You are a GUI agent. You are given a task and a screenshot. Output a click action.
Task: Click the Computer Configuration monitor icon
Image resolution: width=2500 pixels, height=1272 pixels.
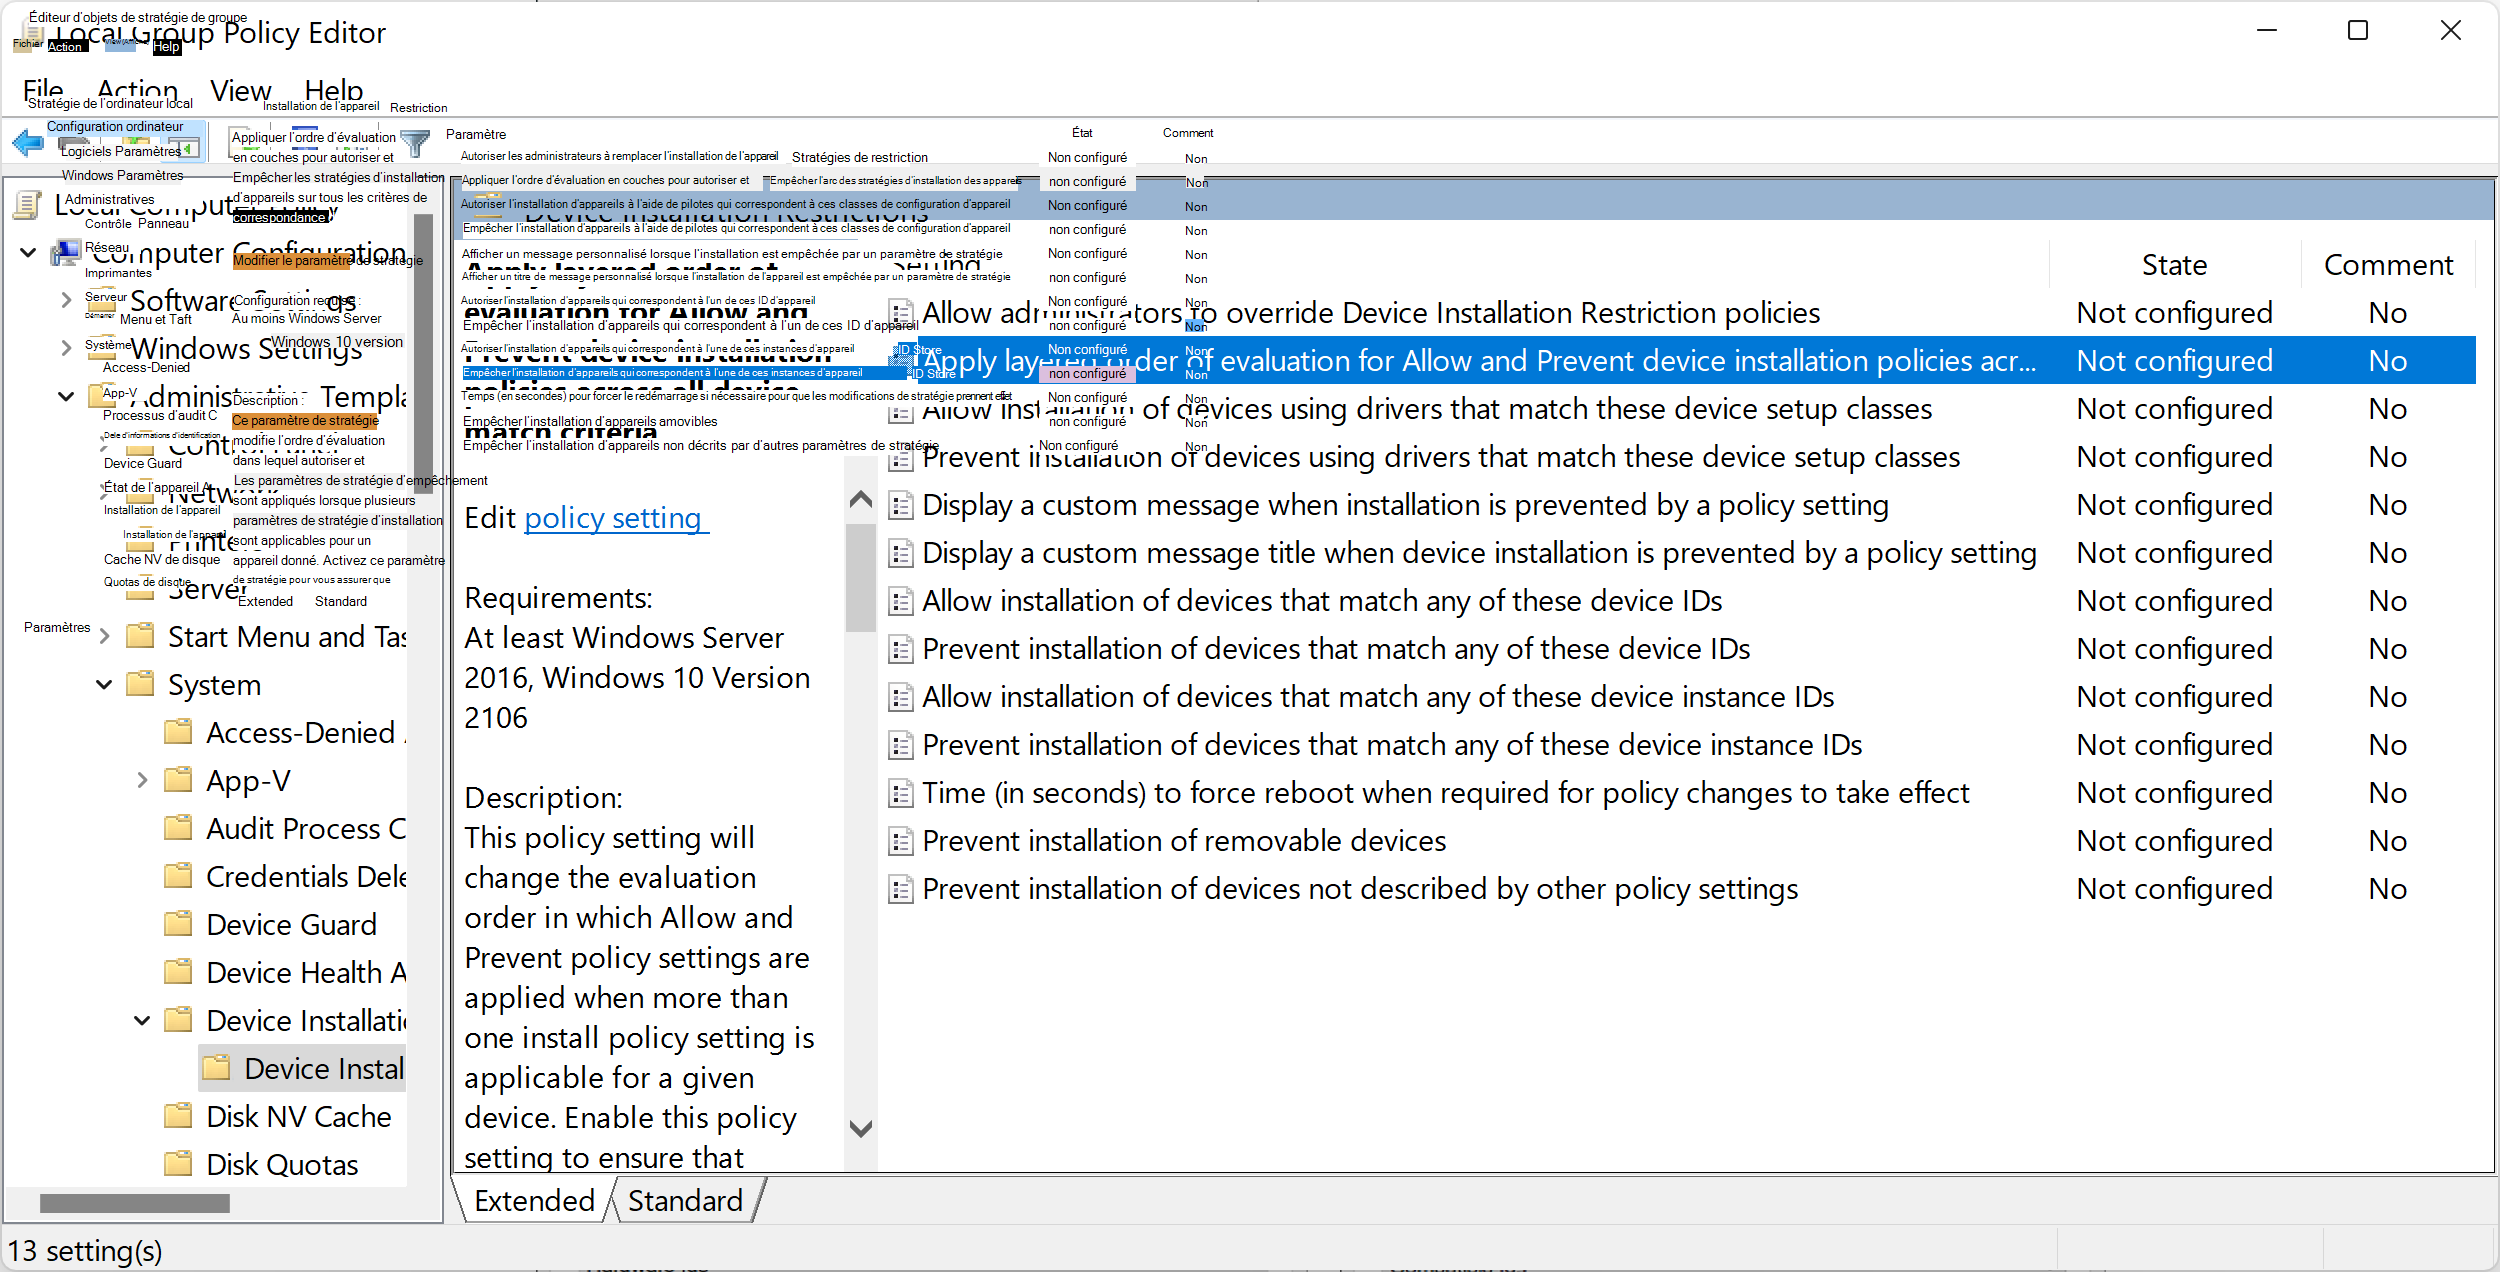pos(66,253)
